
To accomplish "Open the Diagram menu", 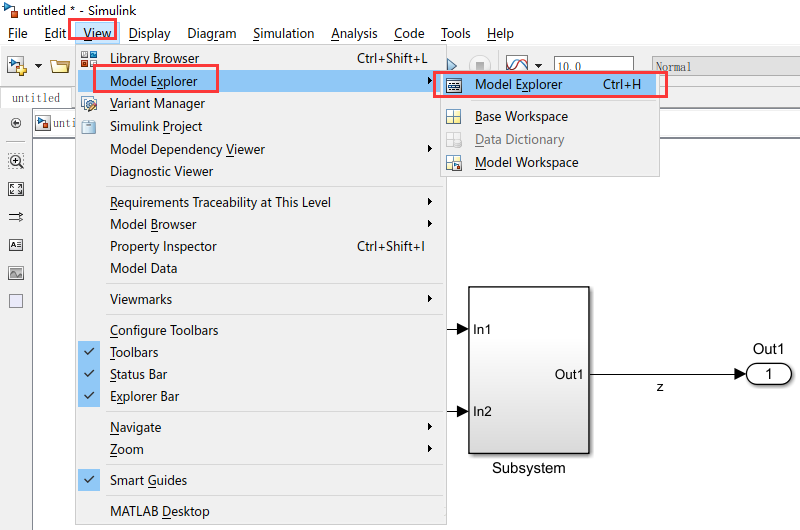I will pos(212,34).
